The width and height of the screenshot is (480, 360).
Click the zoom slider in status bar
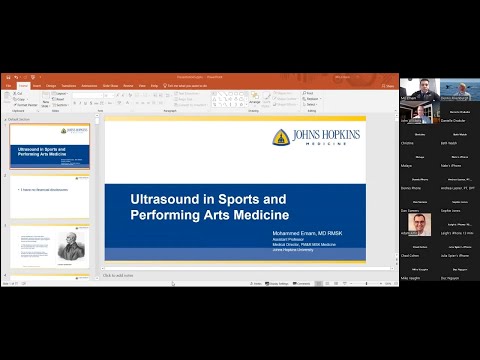pos(366,284)
